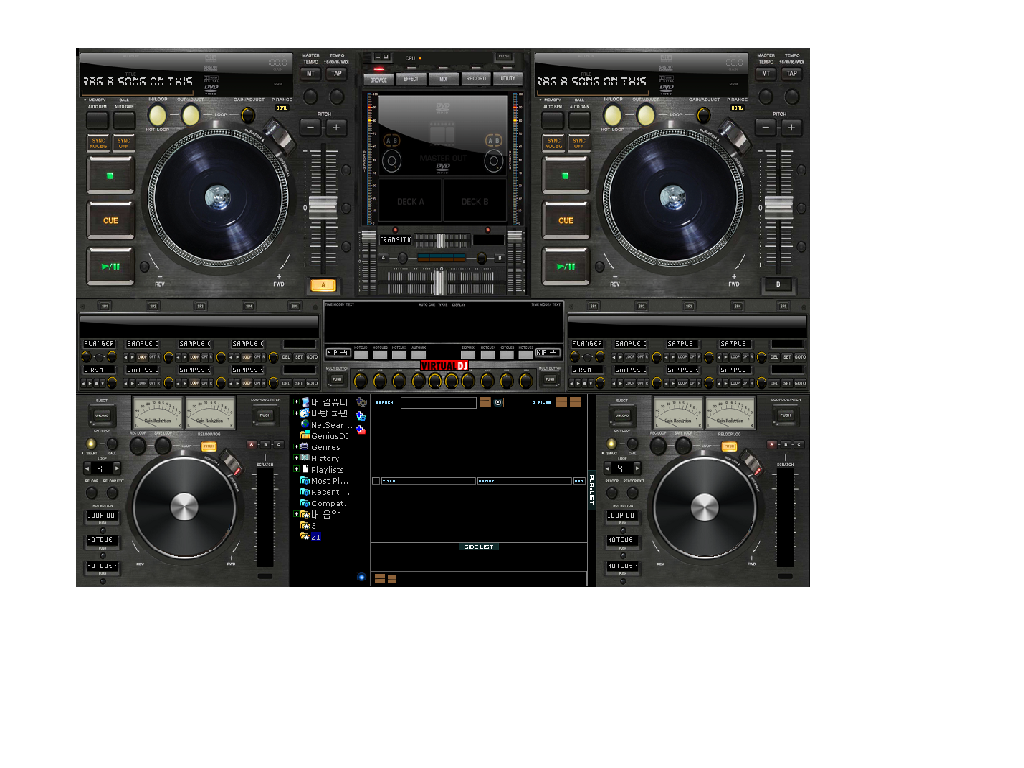Toggle the In-Loop yellow button on deck B

[x=613, y=115]
